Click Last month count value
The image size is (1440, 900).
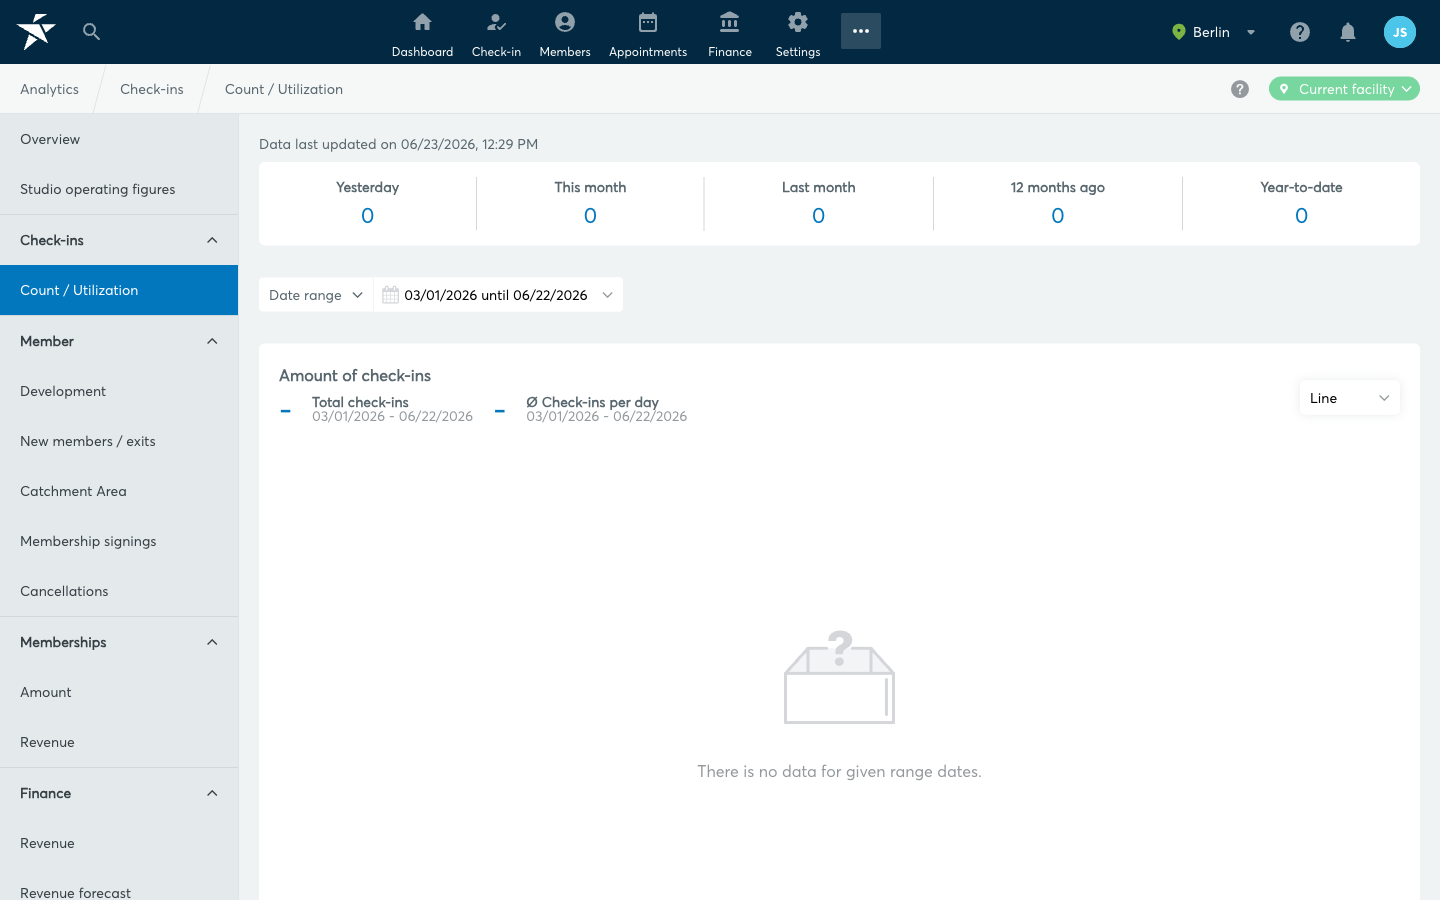818,216
